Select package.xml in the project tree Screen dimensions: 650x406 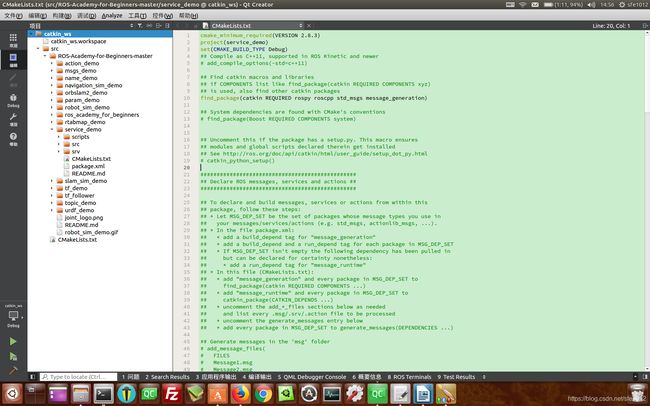(x=88, y=166)
